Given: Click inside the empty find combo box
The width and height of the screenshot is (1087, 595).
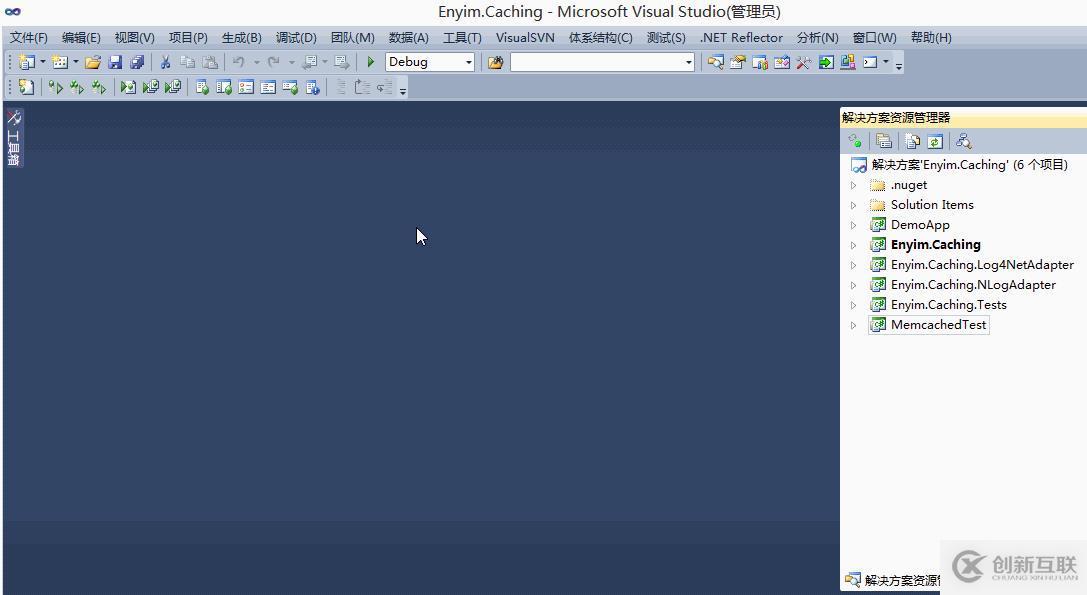Looking at the screenshot, I should click(596, 62).
